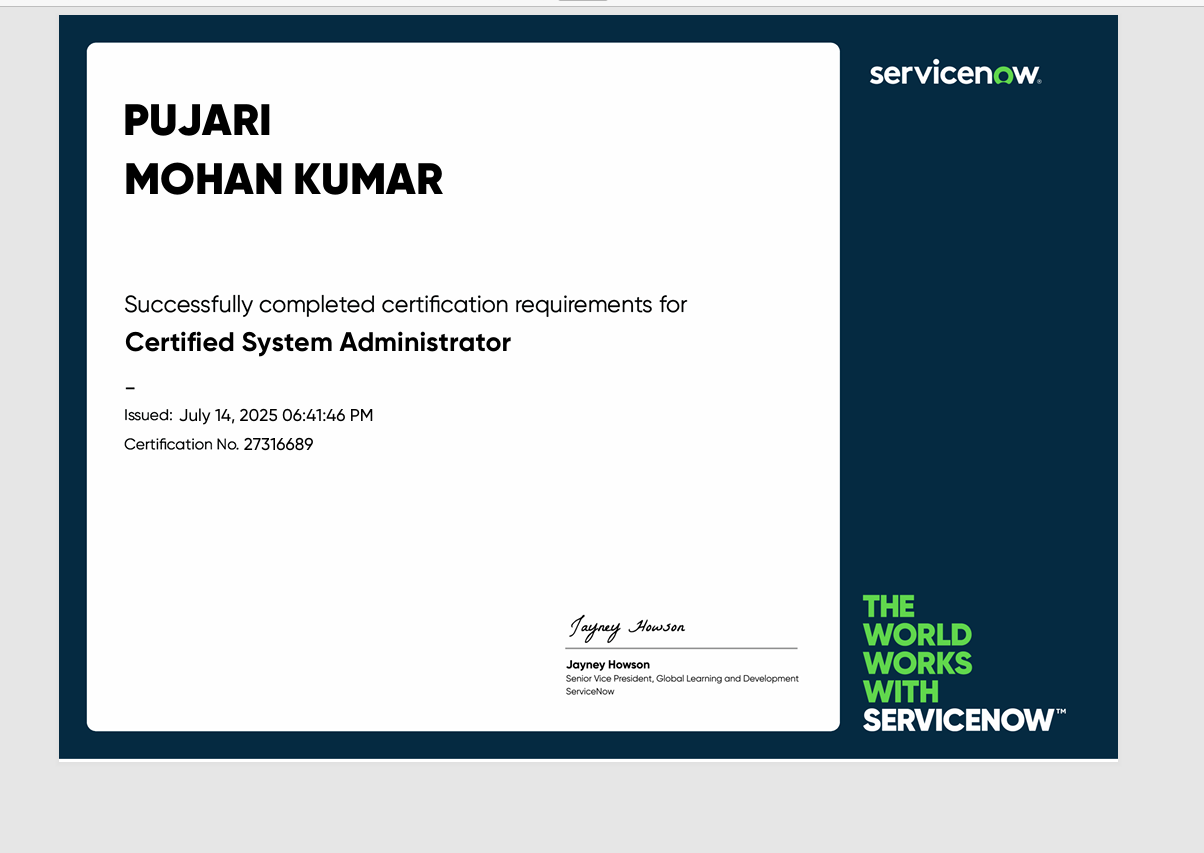This screenshot has width=1204, height=853.
Task: Click the short dash below certification title
Action: pyautogui.click(x=130, y=388)
